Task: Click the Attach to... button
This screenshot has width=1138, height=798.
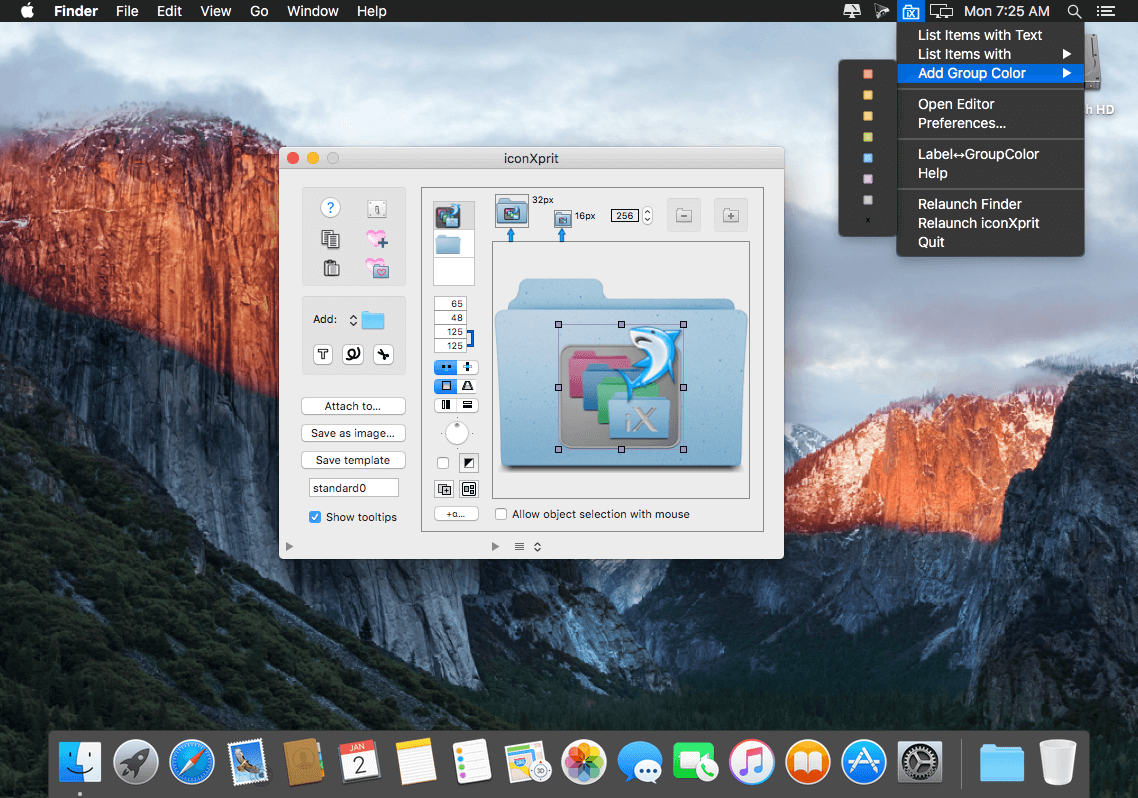Action: [353, 406]
